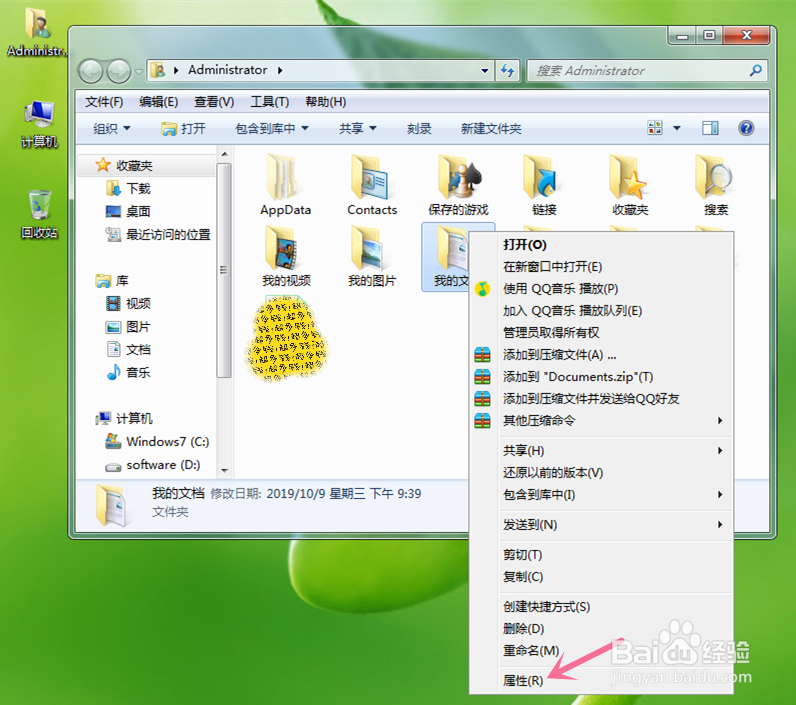Click 计算机 node in sidebar
This screenshot has width=796, height=705.
124,418
